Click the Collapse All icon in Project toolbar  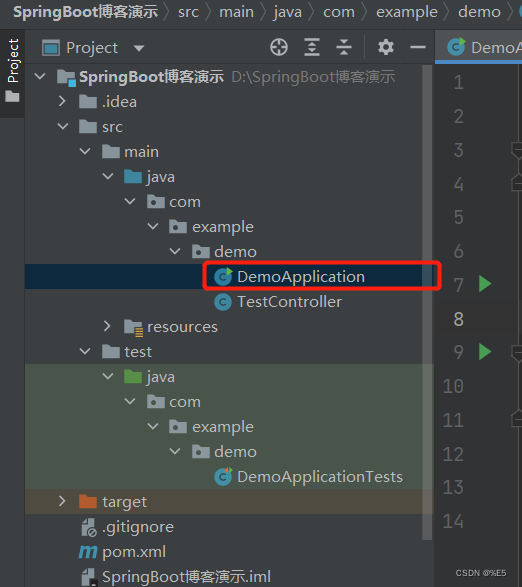point(344,48)
